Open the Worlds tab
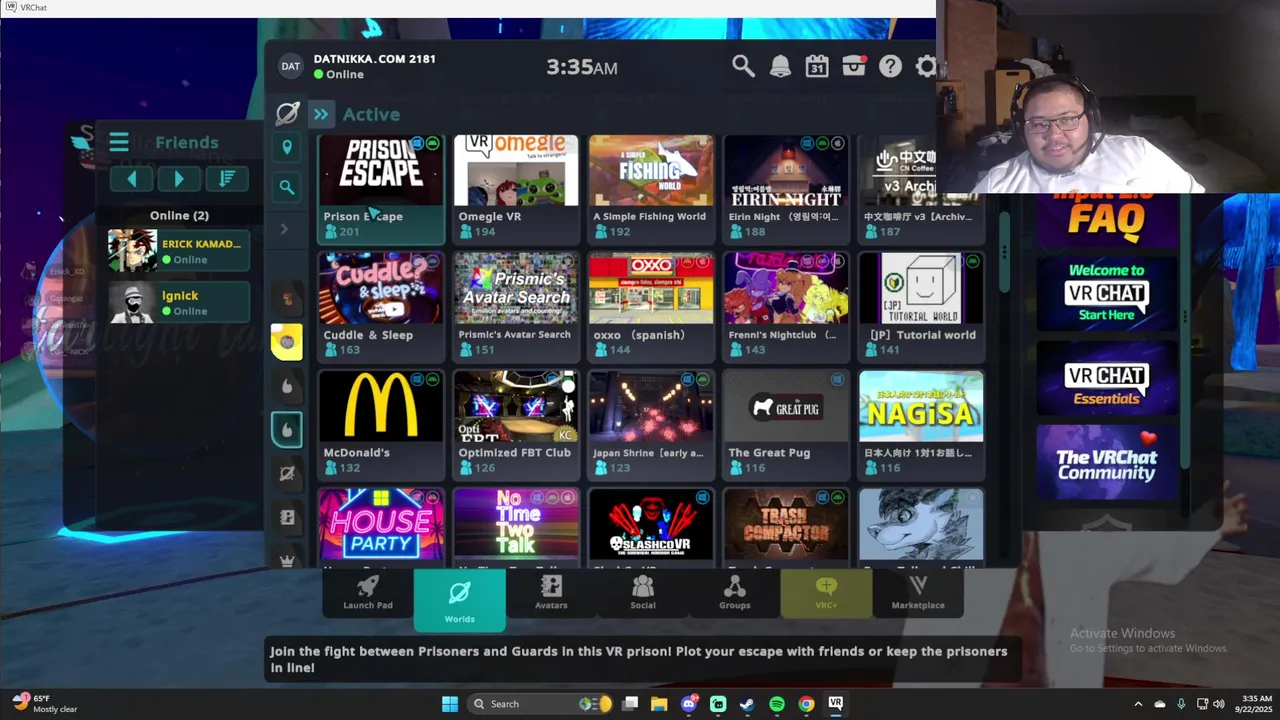This screenshot has width=1280, height=720. click(459, 600)
